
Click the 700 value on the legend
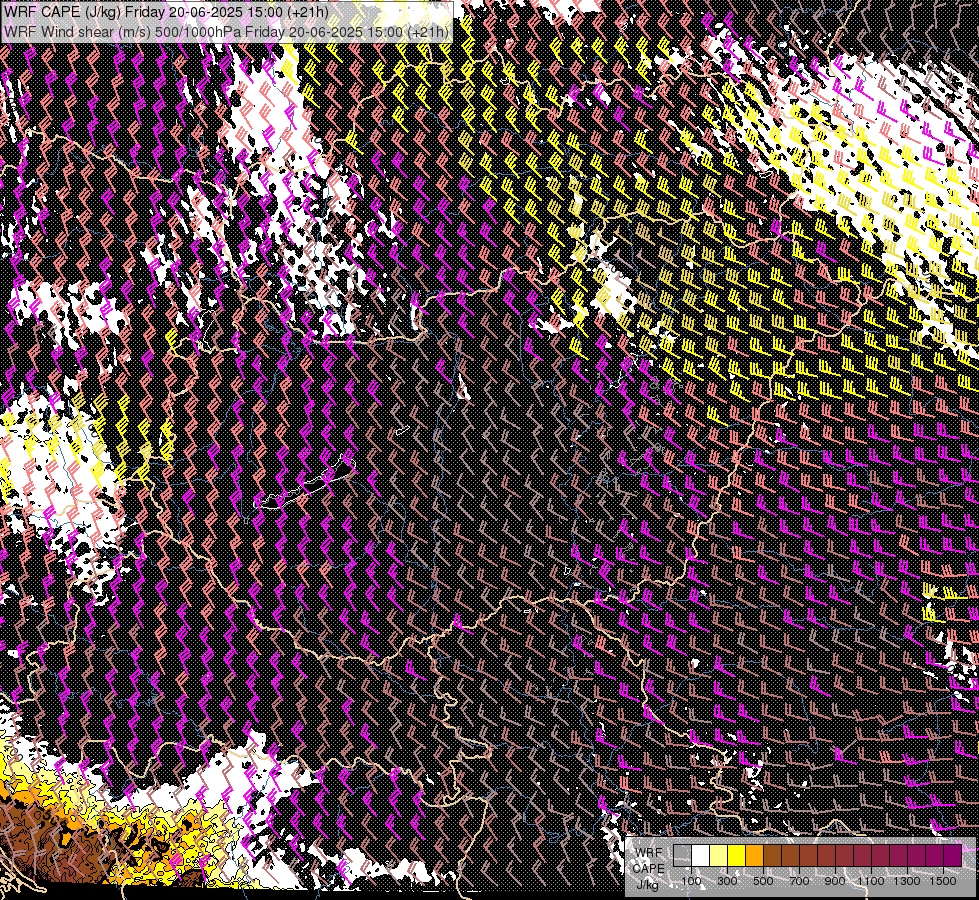799,881
